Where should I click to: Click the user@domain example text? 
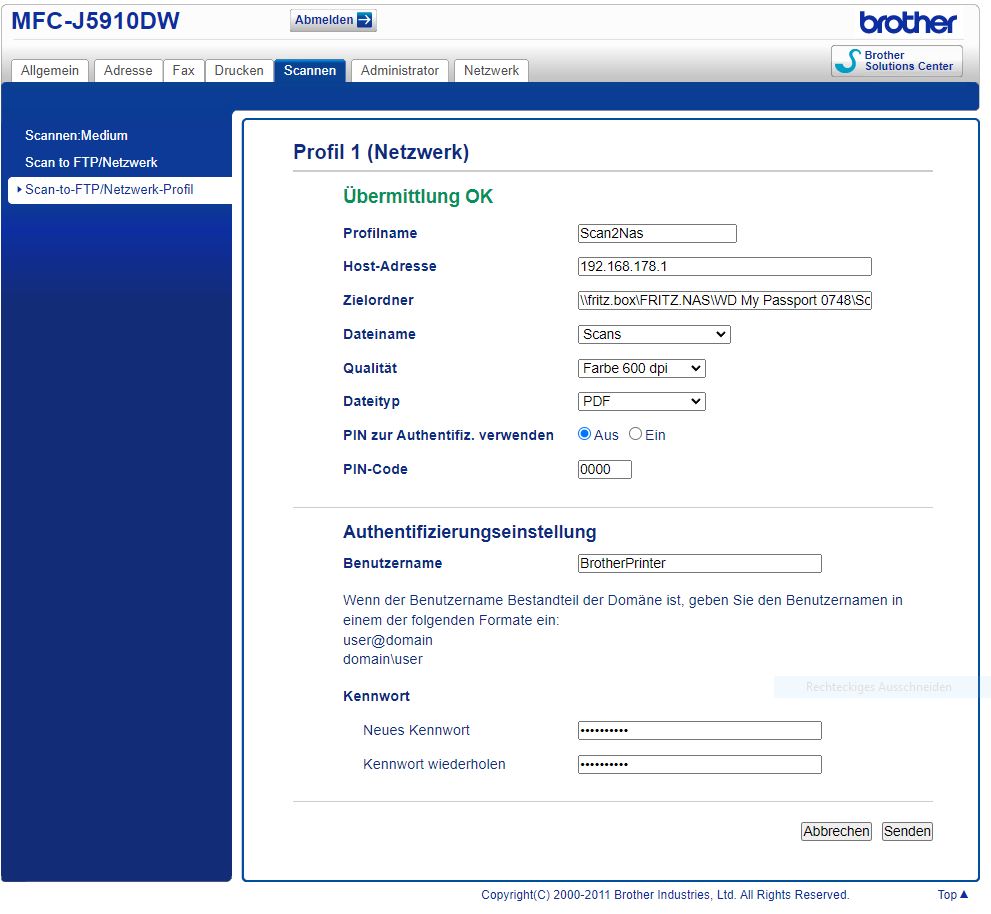tap(388, 640)
